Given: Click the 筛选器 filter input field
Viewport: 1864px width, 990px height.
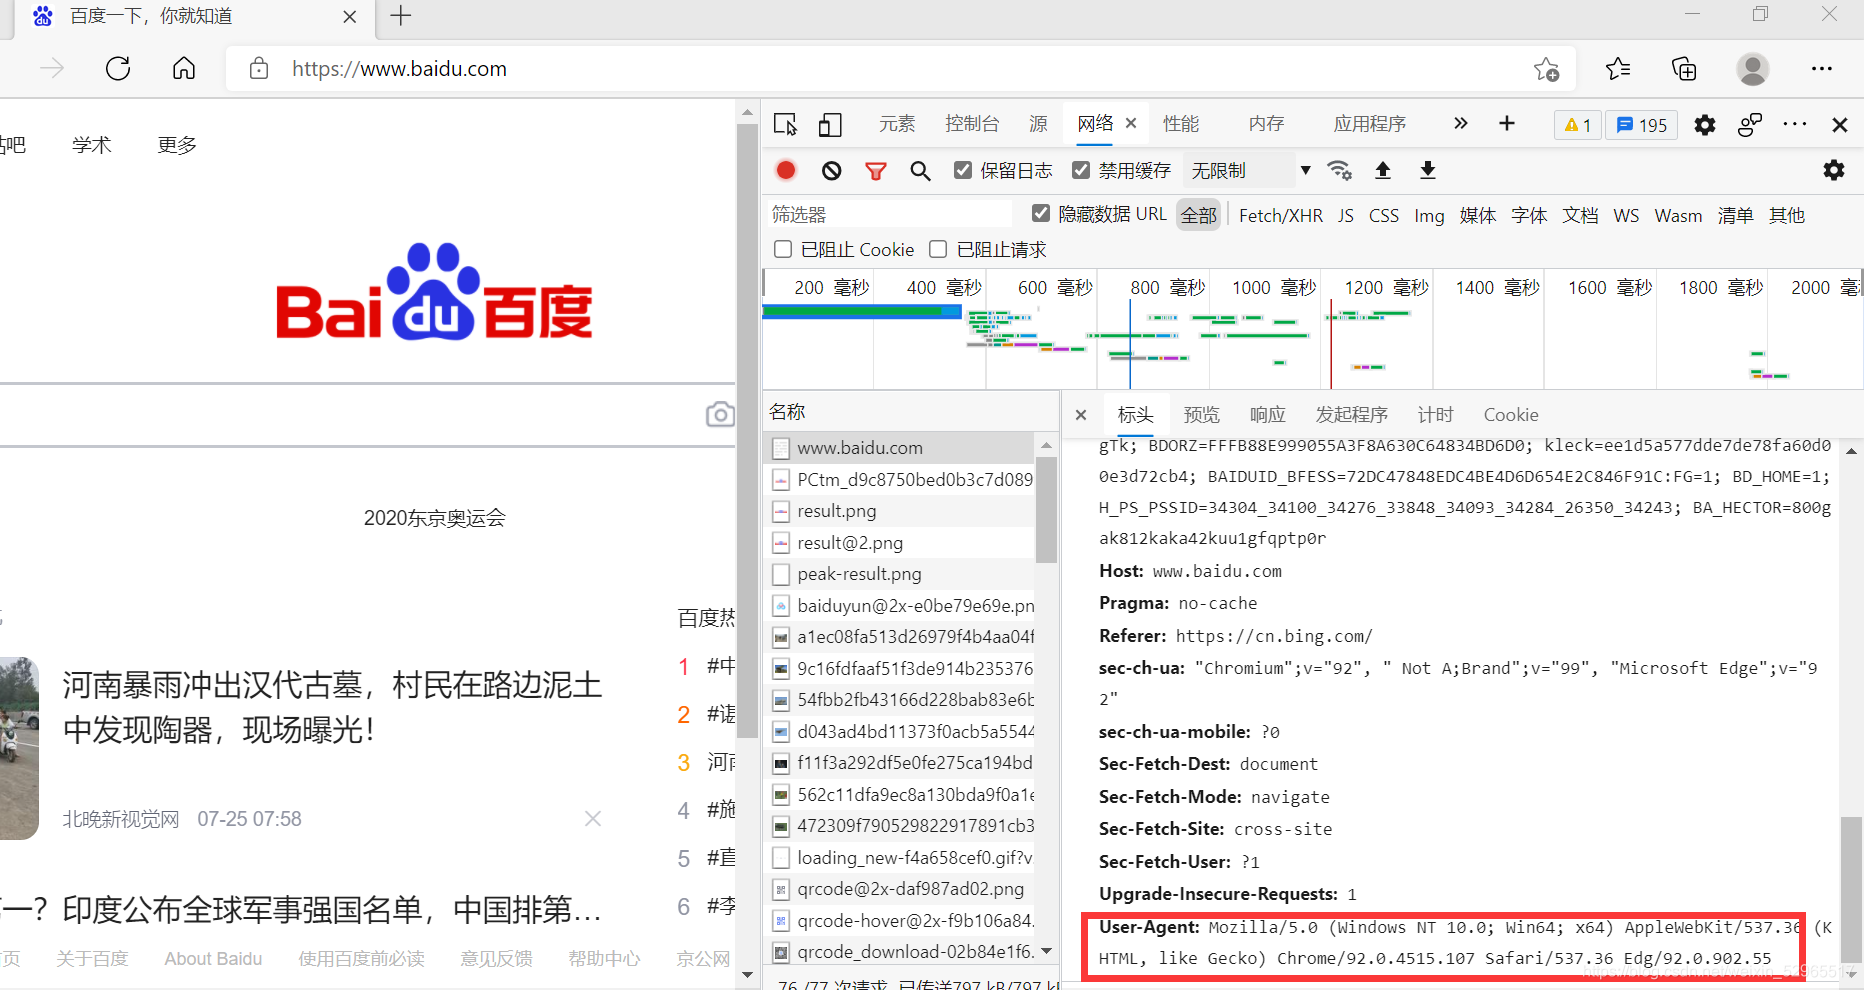Looking at the screenshot, I should point(890,214).
